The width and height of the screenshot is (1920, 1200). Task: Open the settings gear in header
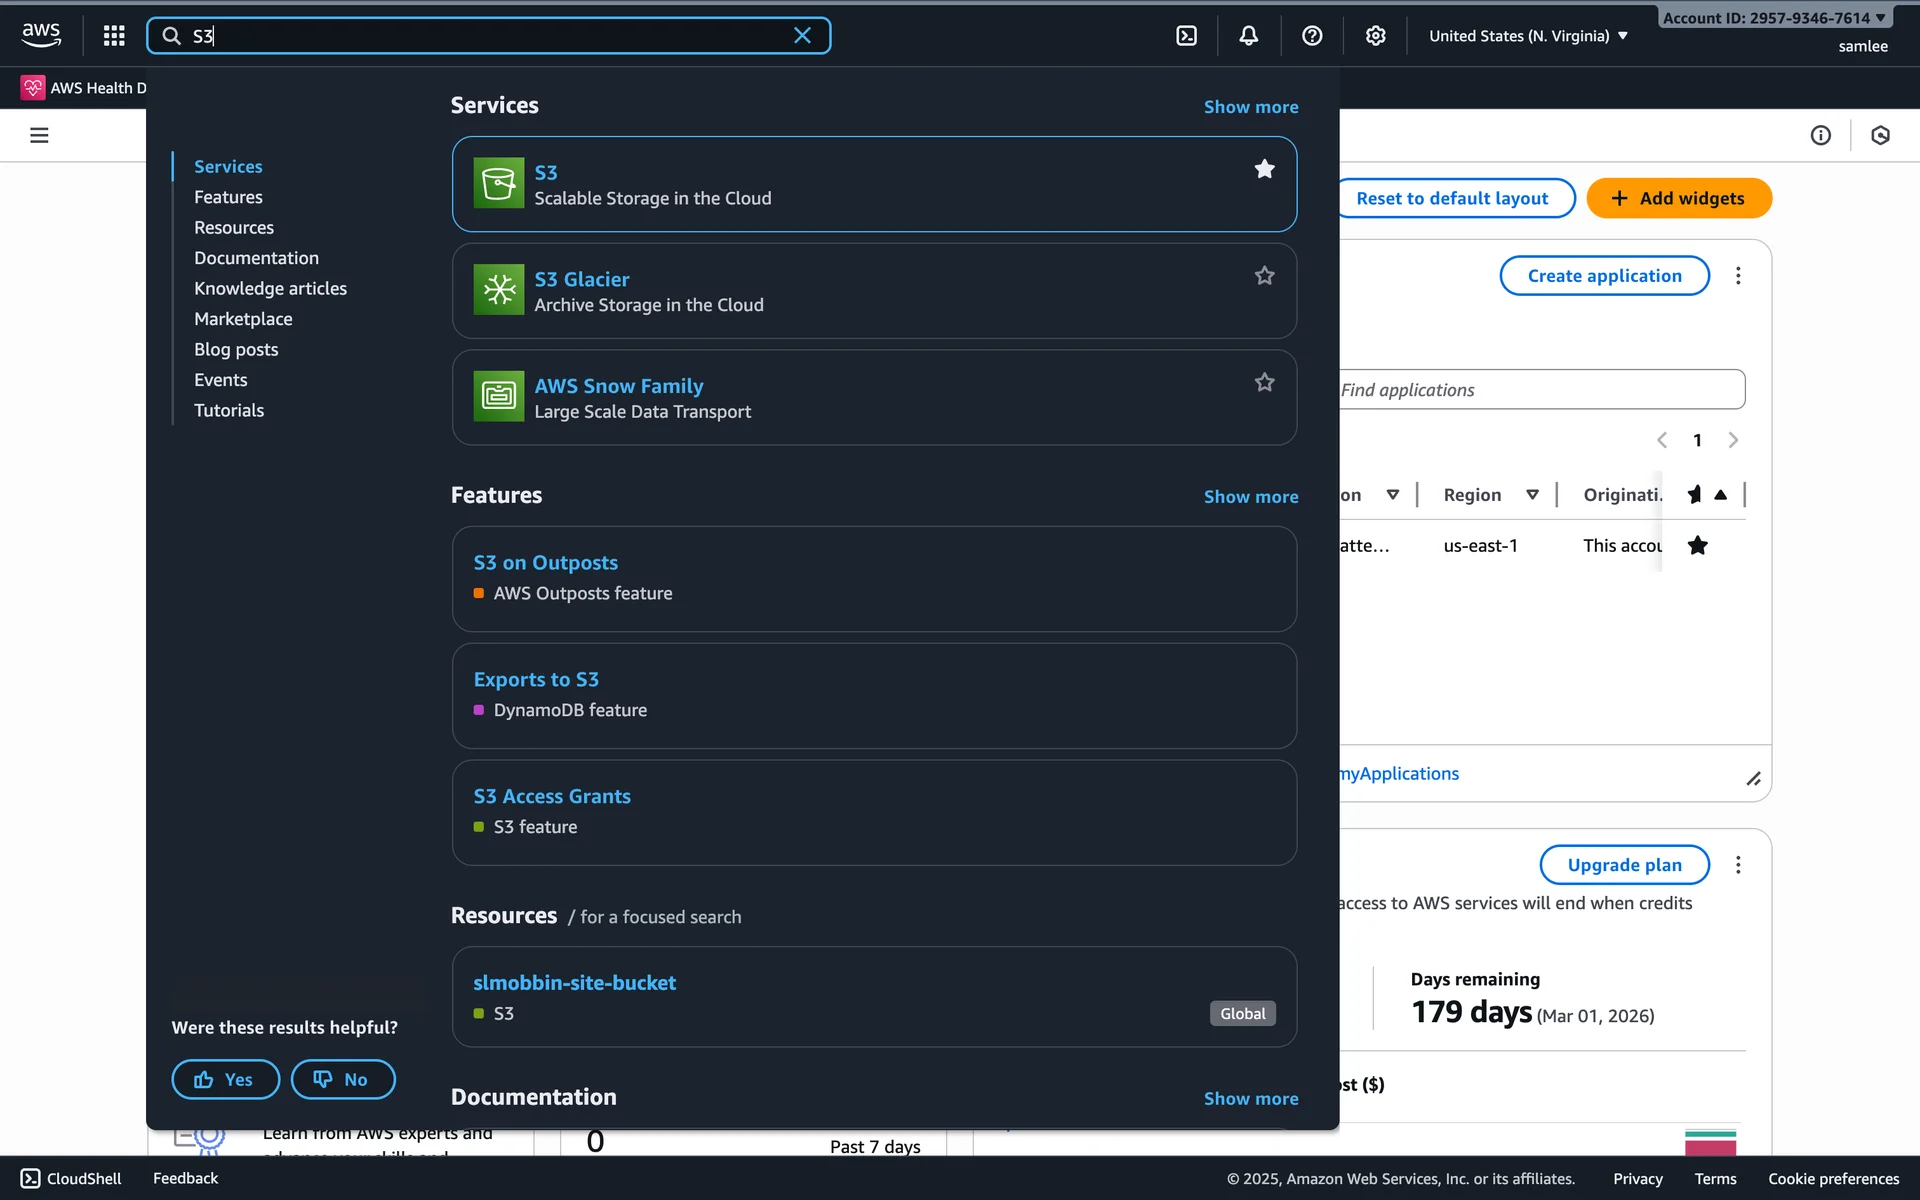coord(1376,36)
